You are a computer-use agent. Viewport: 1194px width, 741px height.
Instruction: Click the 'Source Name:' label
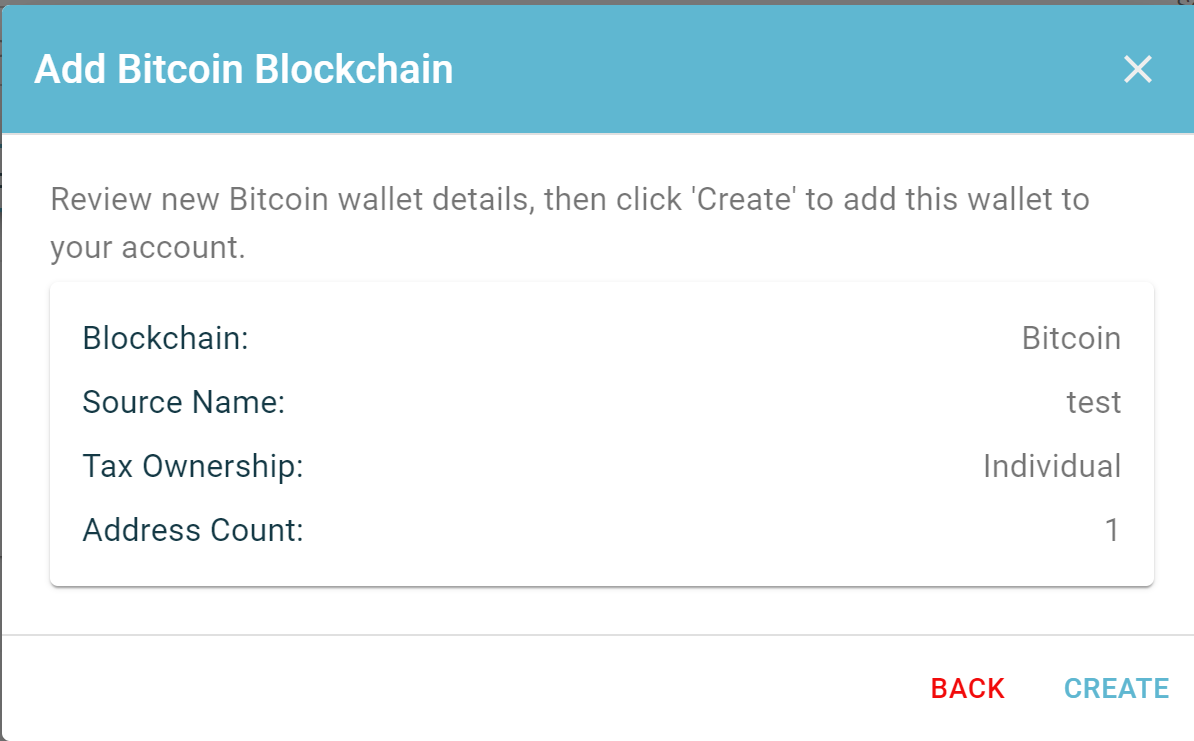(x=184, y=402)
